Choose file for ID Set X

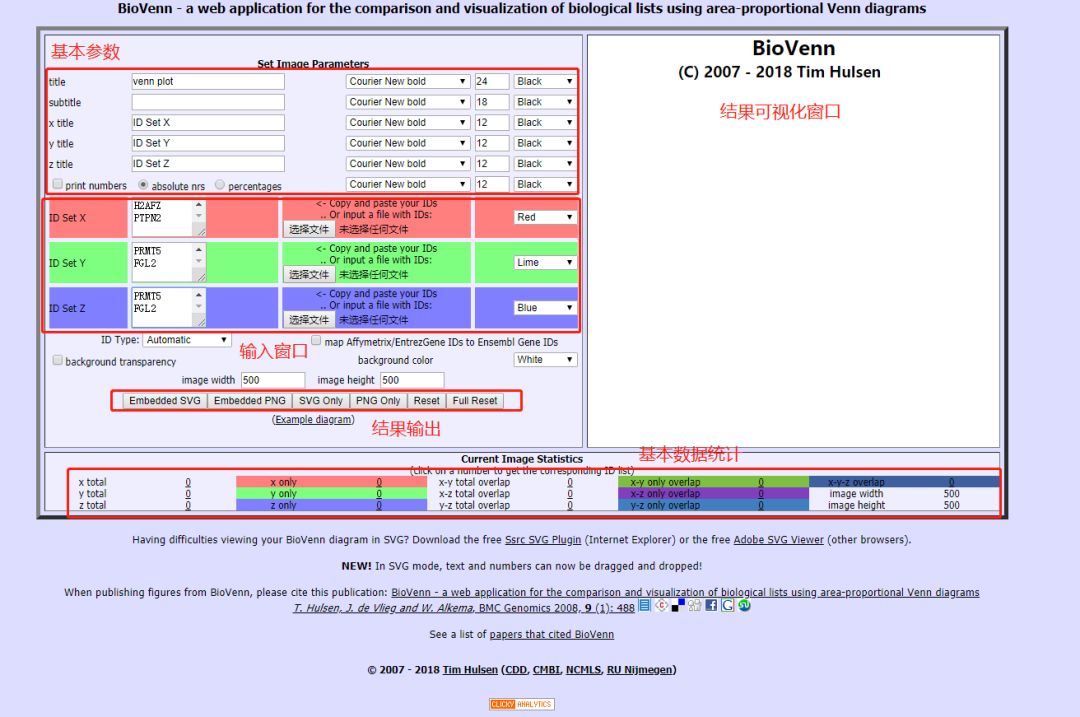309,229
